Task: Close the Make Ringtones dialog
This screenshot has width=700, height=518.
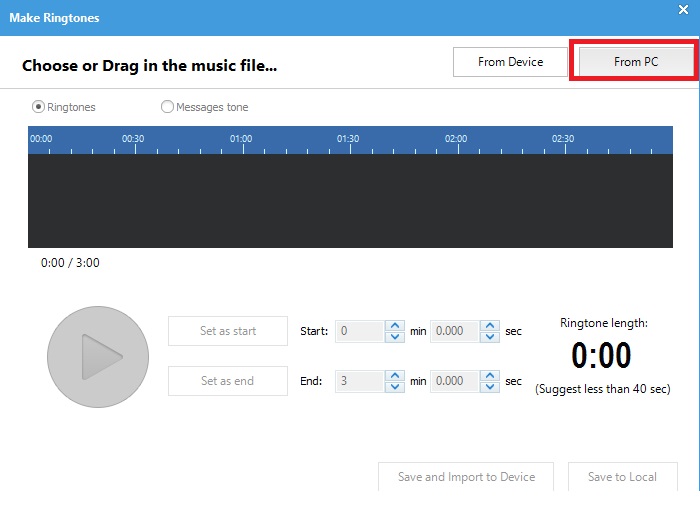Action: click(684, 10)
